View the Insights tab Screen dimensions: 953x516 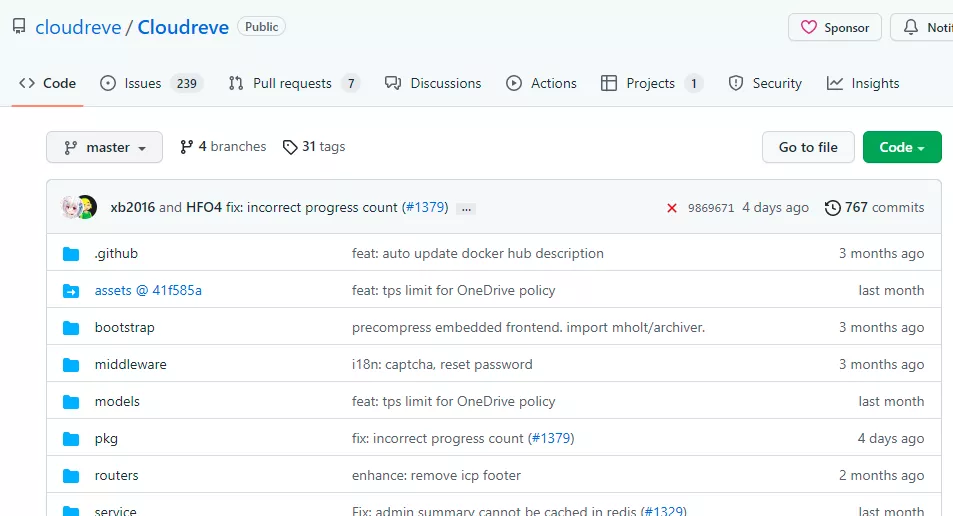[x=863, y=83]
